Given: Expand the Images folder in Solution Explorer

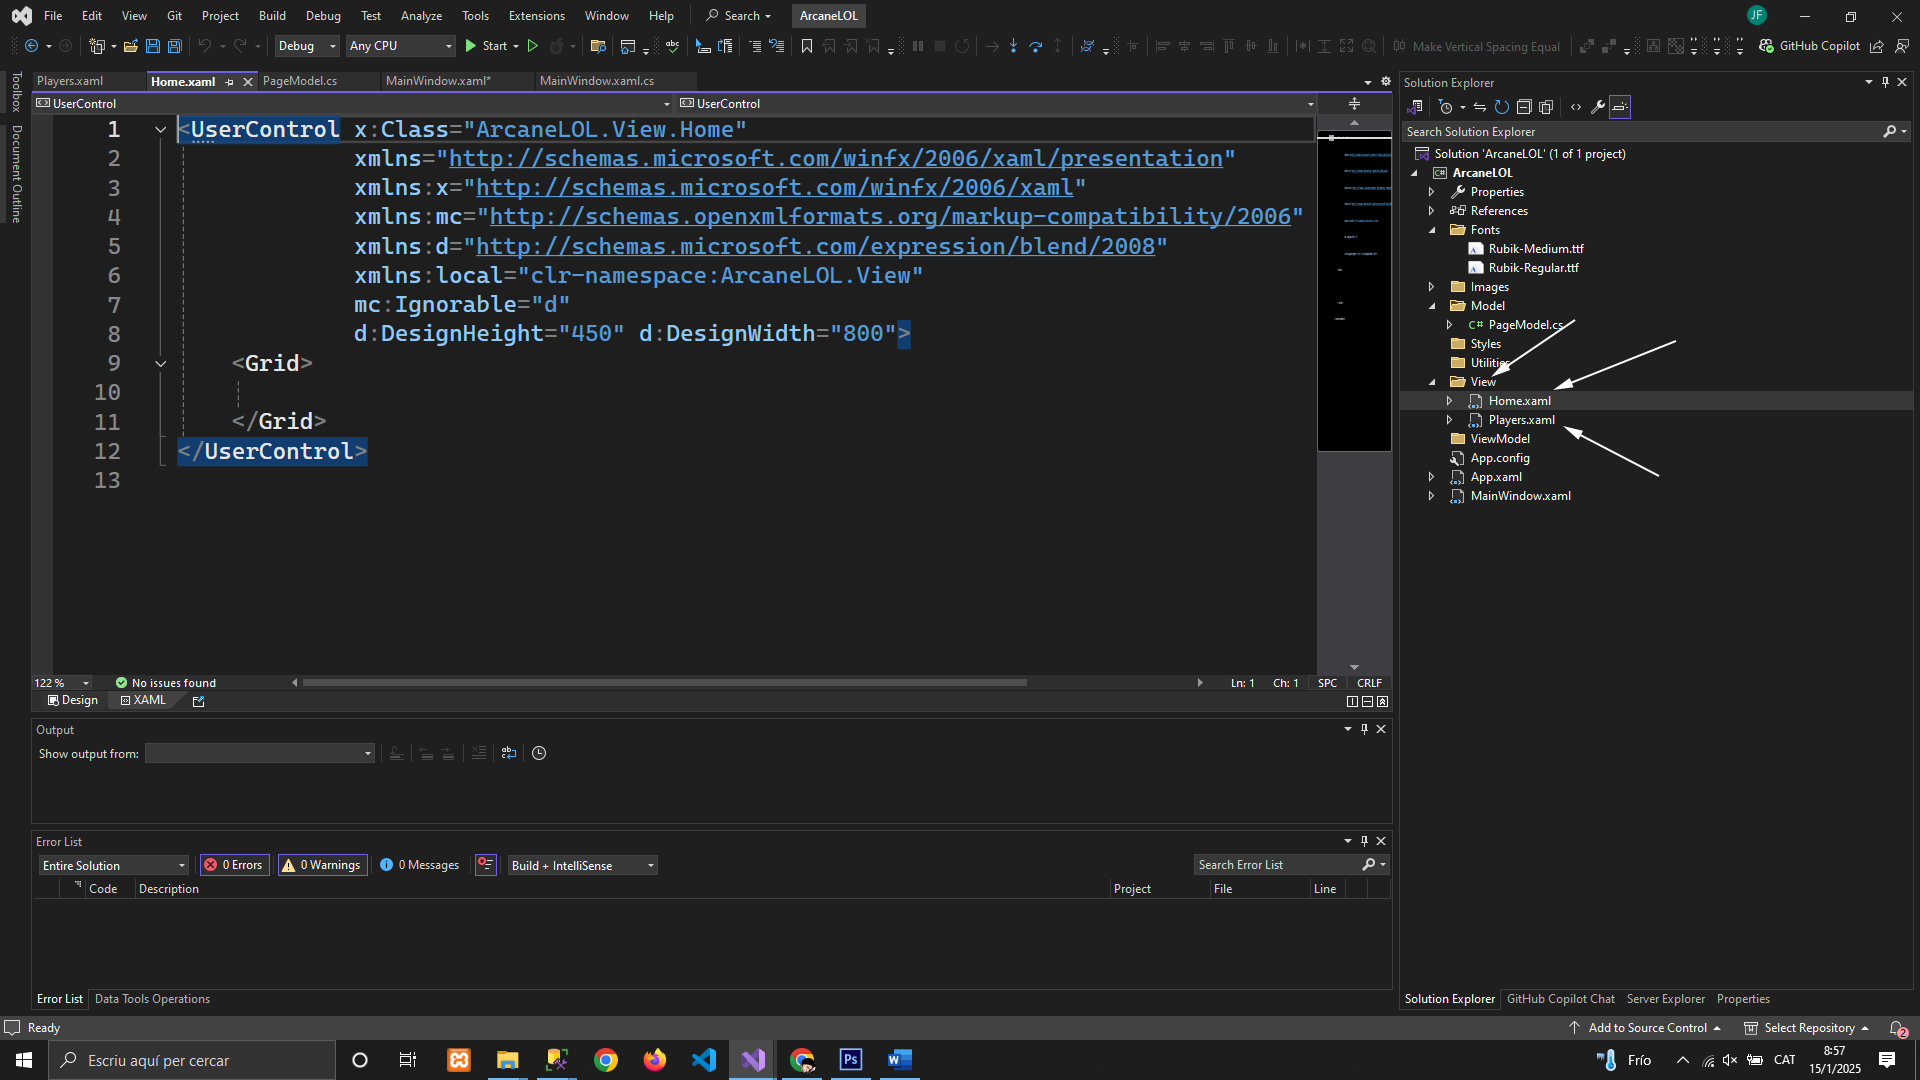Looking at the screenshot, I should tap(1432, 287).
